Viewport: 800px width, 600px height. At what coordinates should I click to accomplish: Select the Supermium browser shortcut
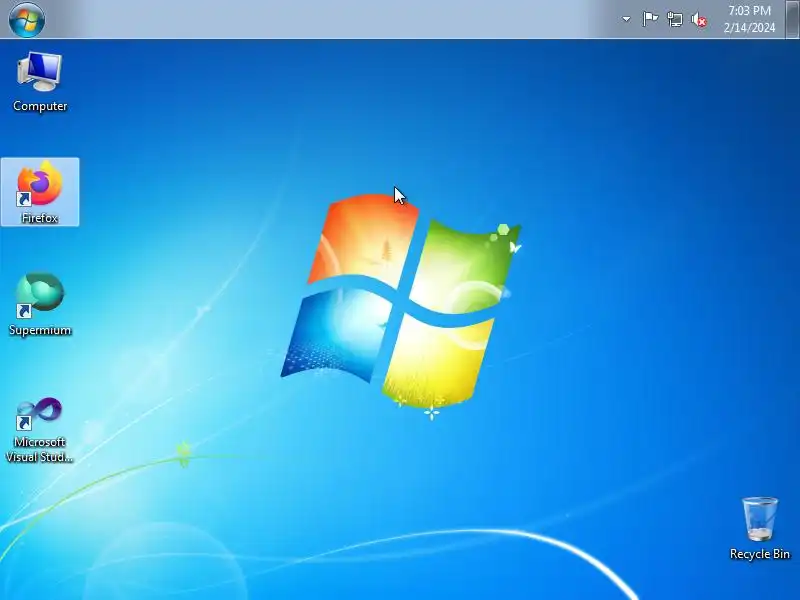click(x=40, y=305)
